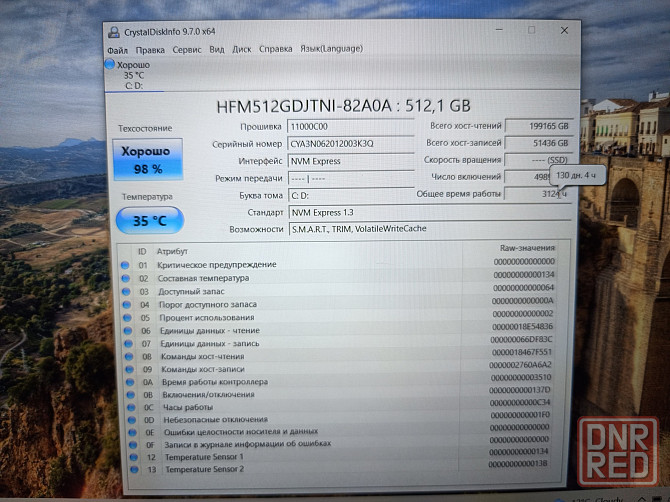
Task: Click the blue icon beside Часы работы
Action: (125, 407)
